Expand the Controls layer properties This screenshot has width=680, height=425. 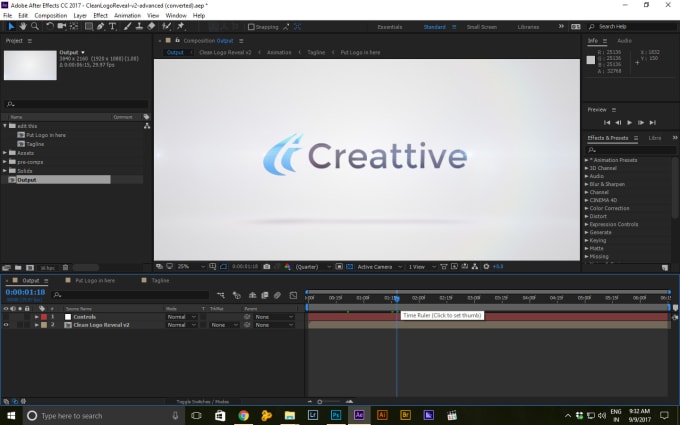(x=37, y=317)
